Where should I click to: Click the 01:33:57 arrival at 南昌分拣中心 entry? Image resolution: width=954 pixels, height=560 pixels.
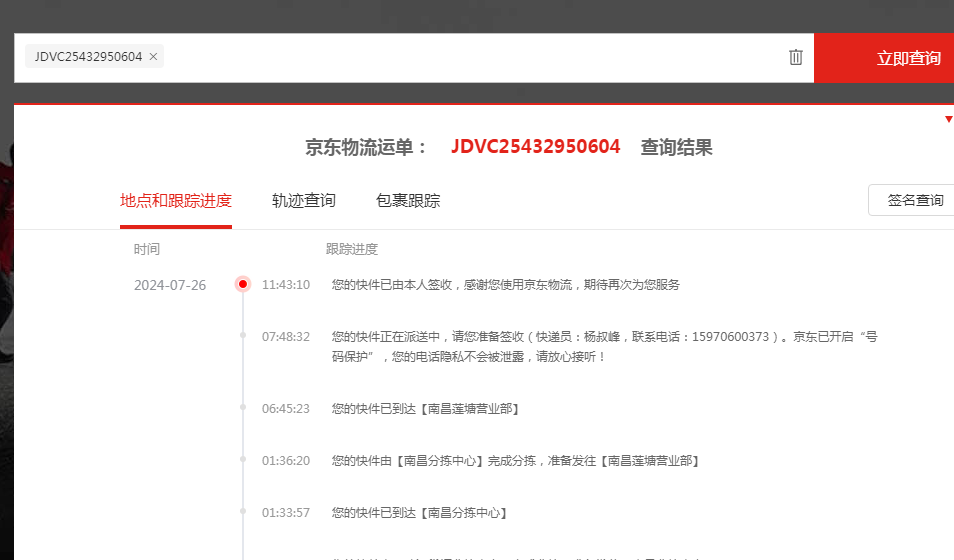click(x=419, y=513)
